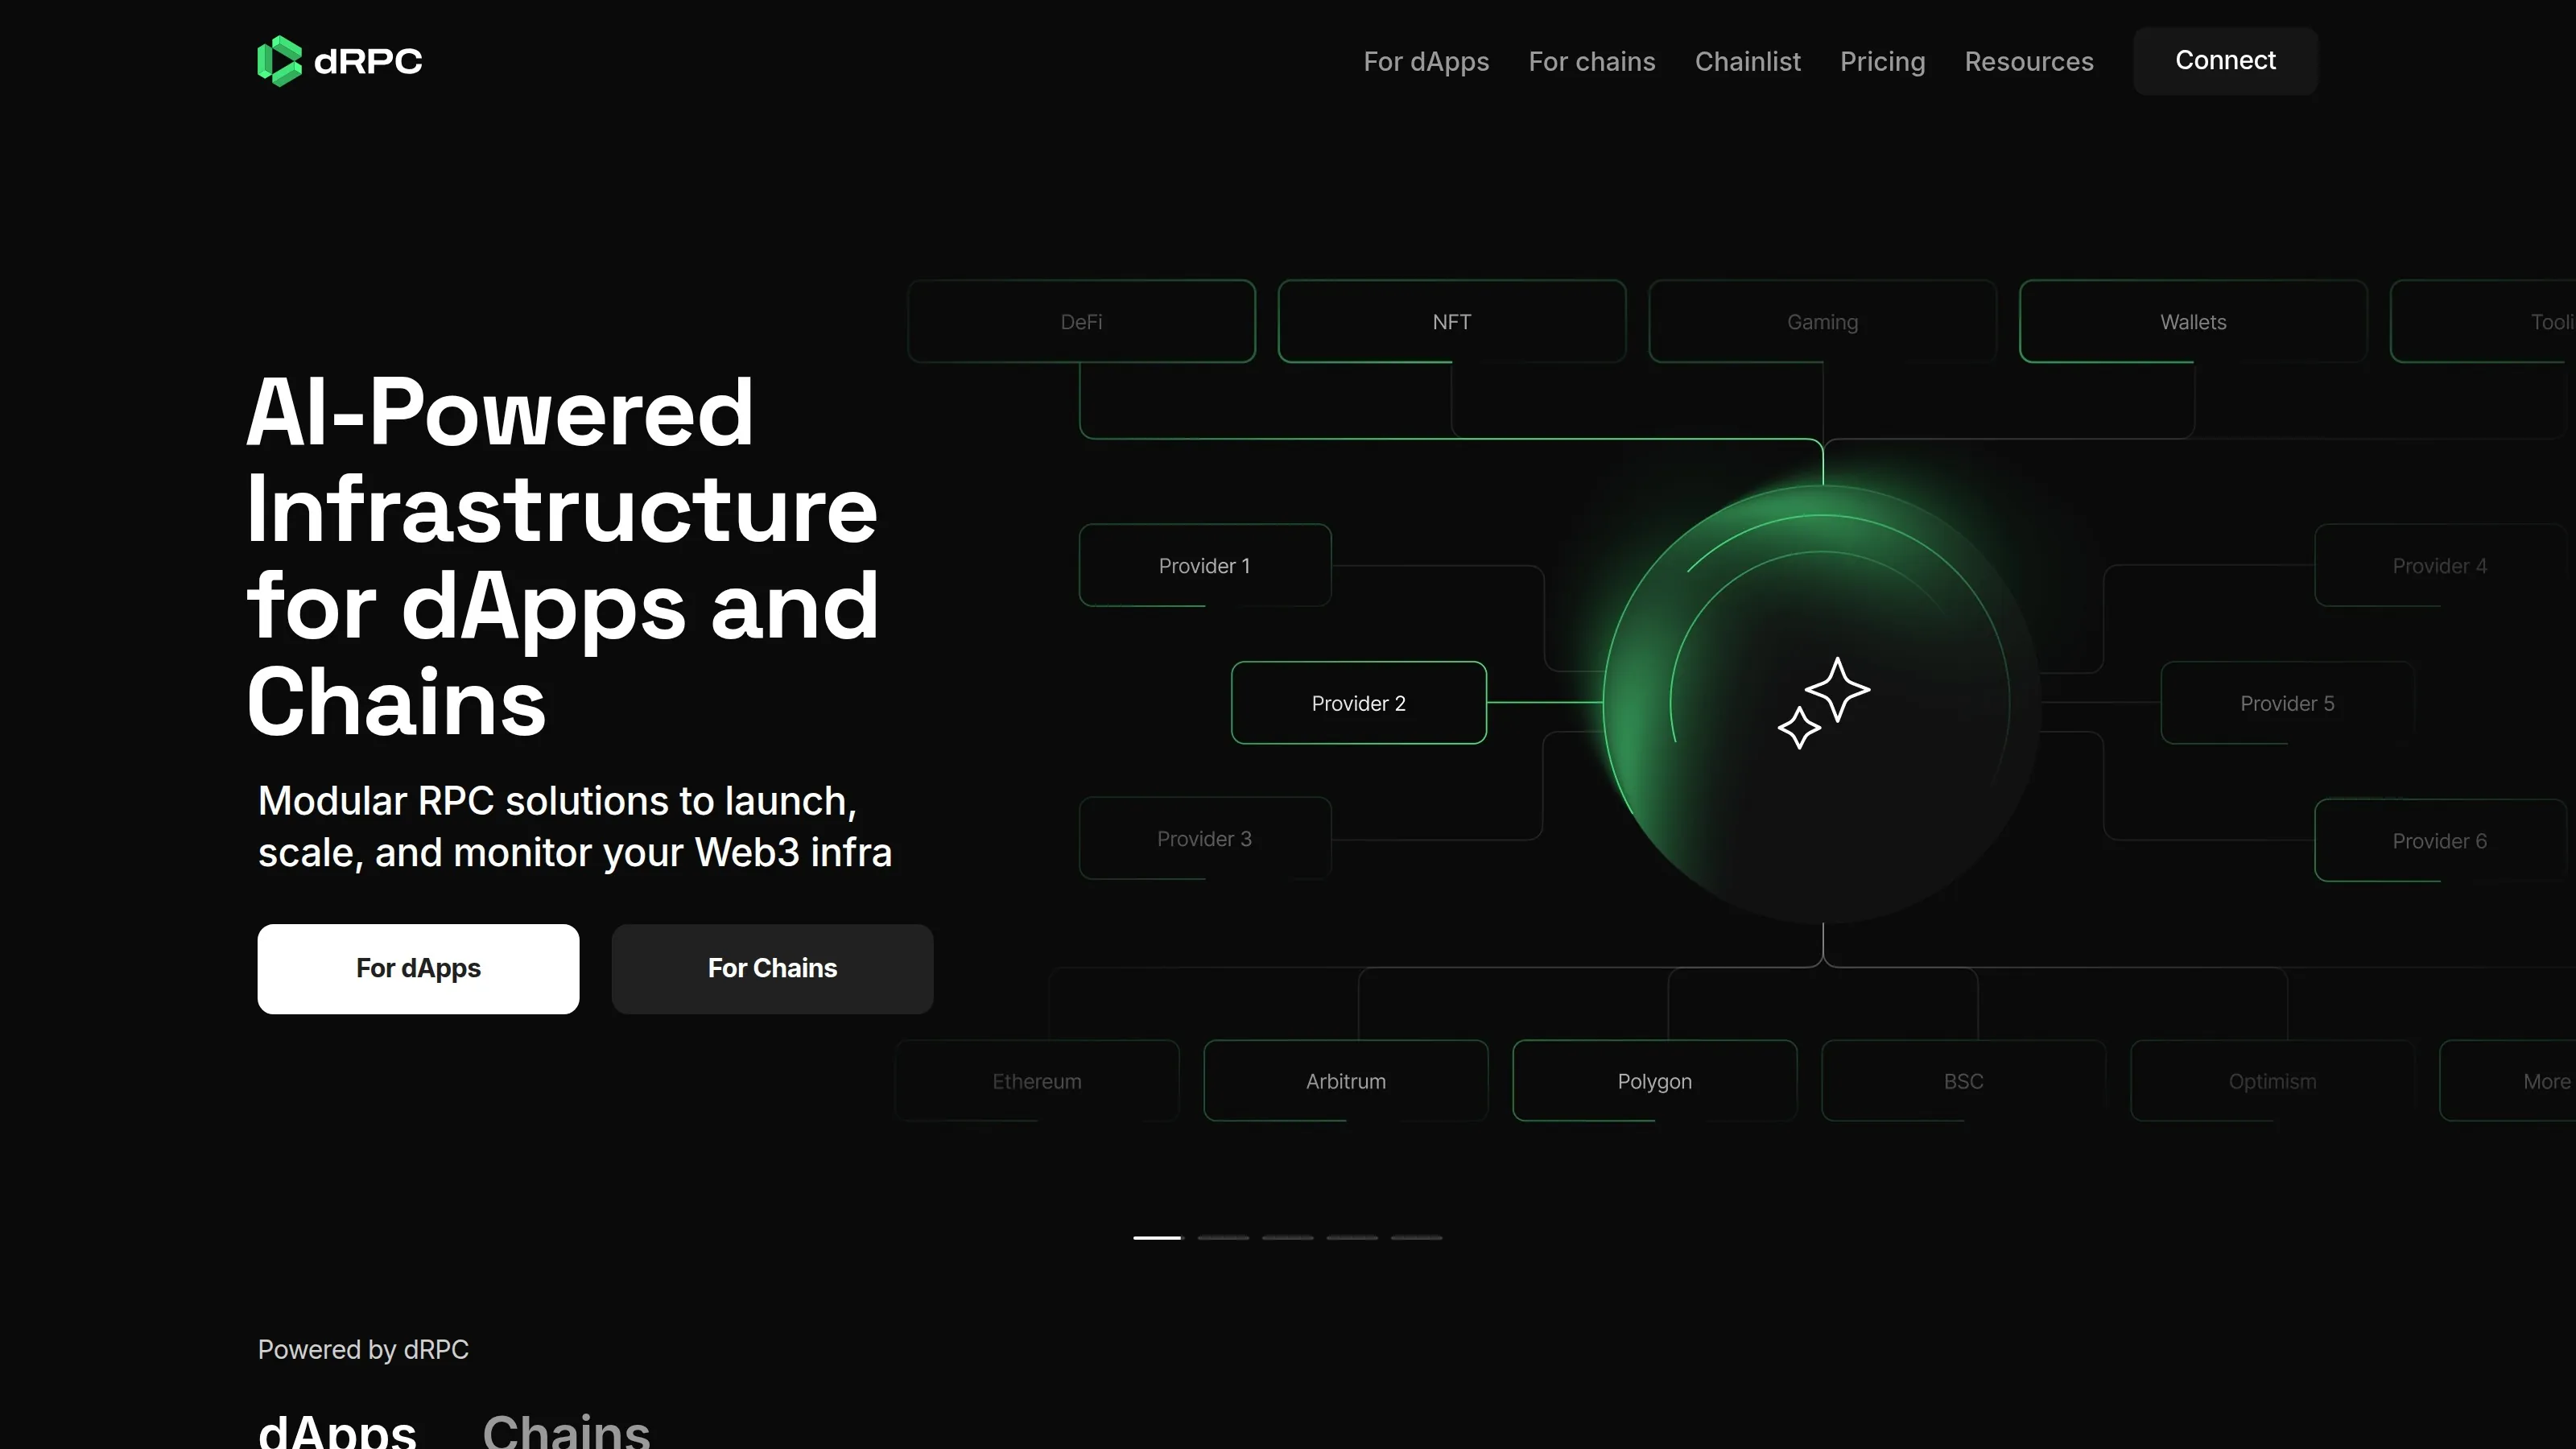Switch to the Chains tab below Powered by
This screenshot has height=1449, width=2576.
tap(566, 1431)
